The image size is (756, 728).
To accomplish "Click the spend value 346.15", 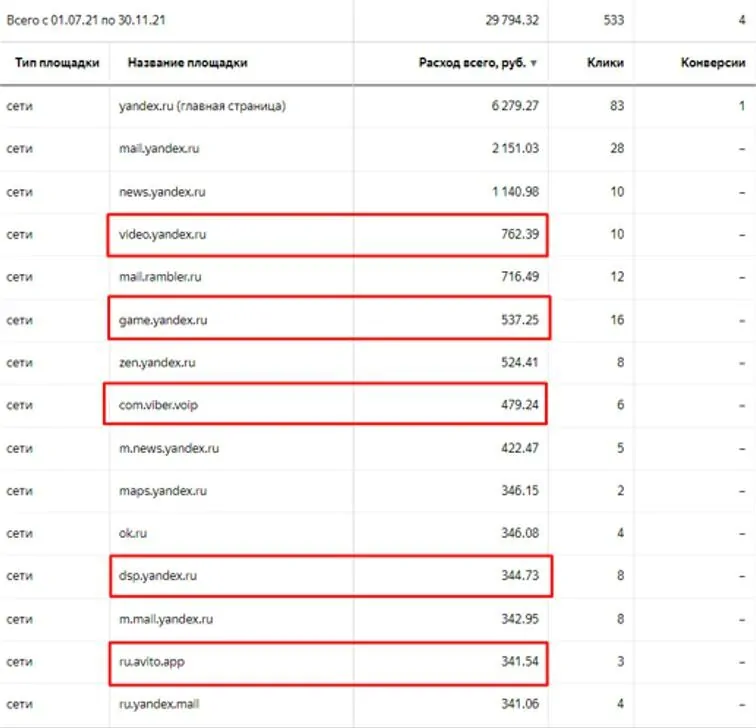I will tap(520, 491).
